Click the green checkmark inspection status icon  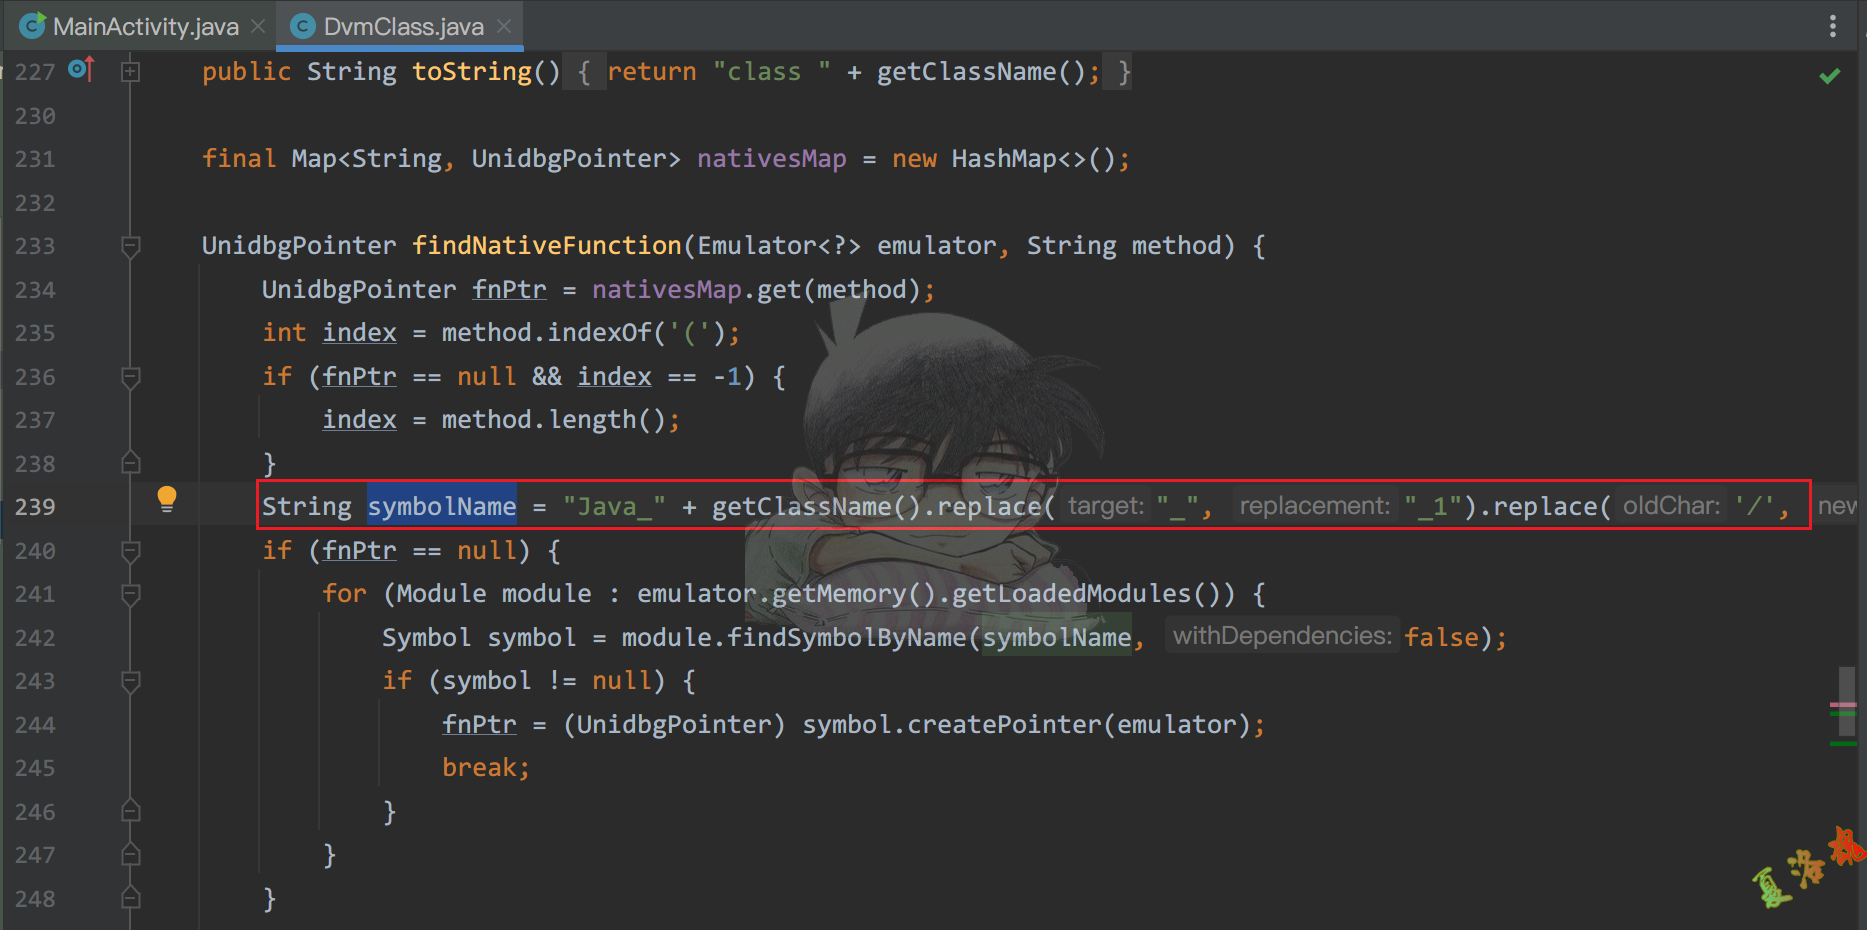1829,76
